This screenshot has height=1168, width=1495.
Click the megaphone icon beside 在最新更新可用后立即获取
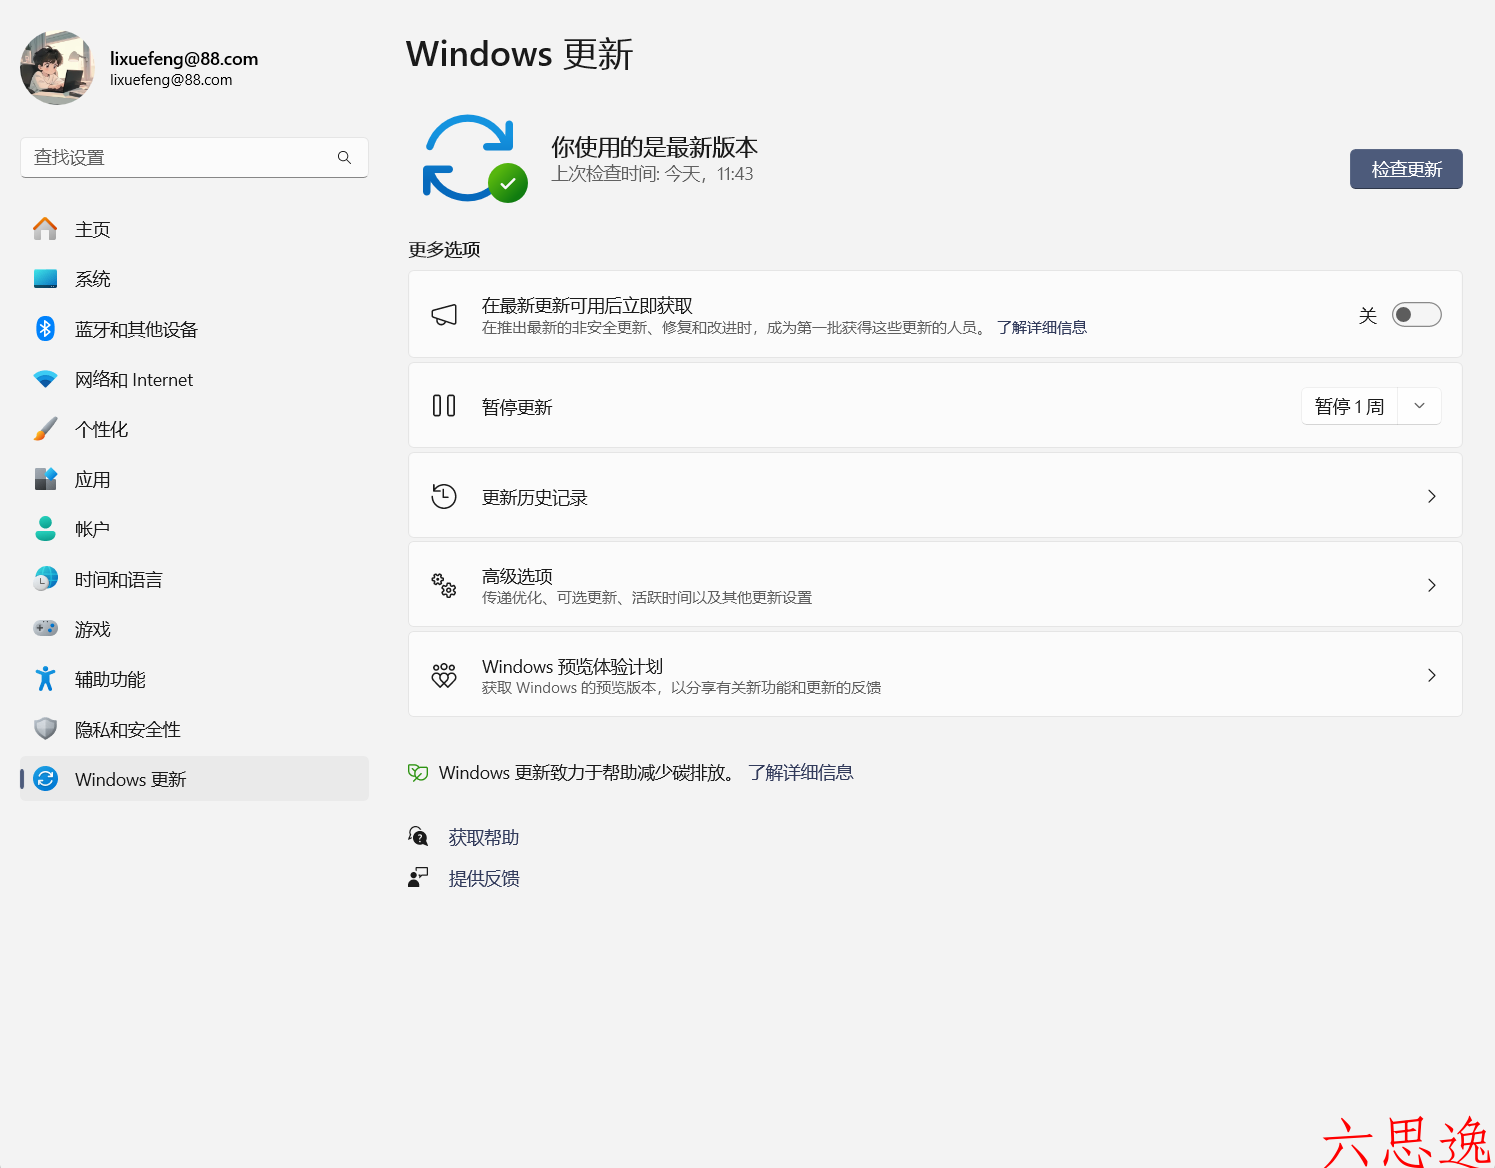click(x=444, y=315)
